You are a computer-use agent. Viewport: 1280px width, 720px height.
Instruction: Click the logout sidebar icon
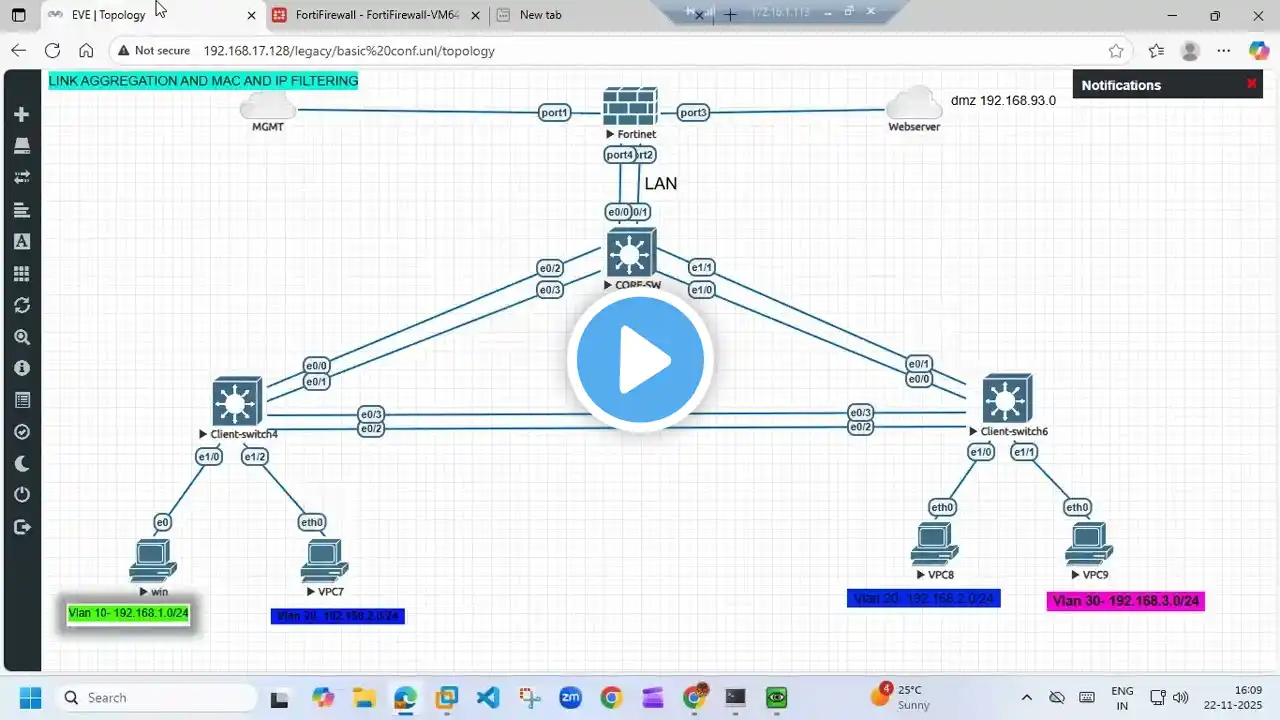pyautogui.click(x=21, y=527)
